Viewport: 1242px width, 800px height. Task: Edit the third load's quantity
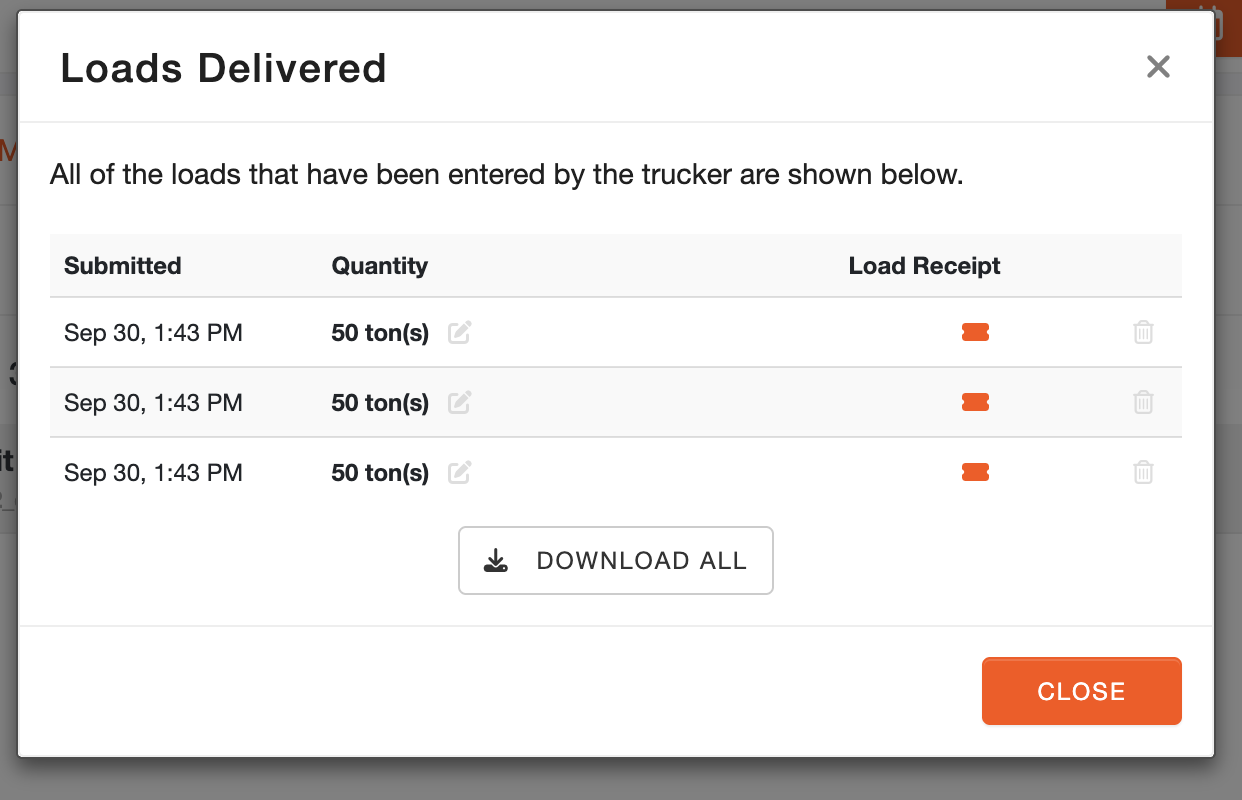pyautogui.click(x=460, y=473)
